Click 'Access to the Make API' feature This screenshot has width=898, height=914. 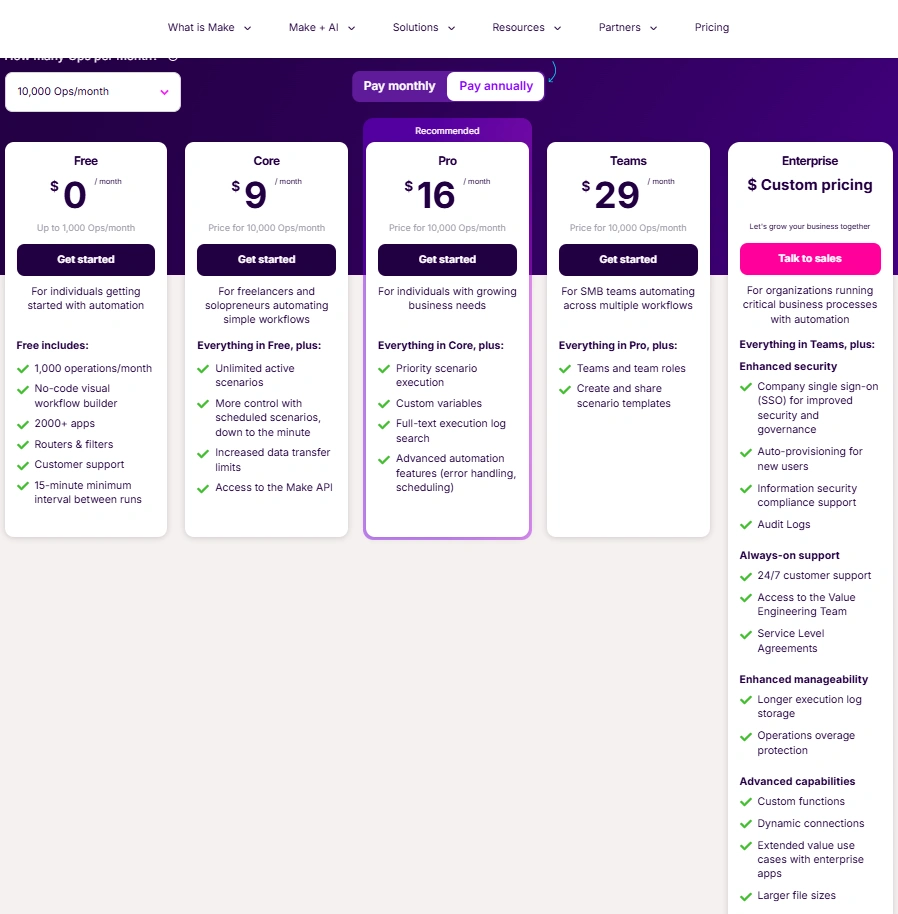274,487
